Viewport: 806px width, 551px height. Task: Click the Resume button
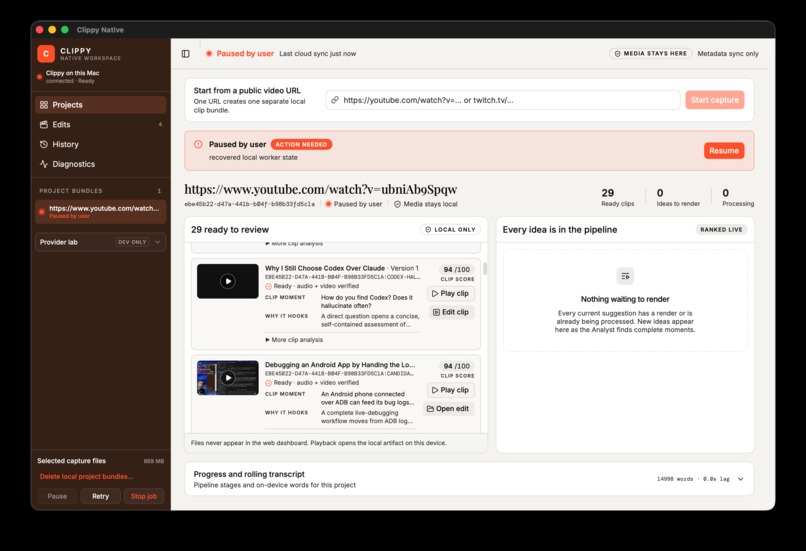point(724,151)
